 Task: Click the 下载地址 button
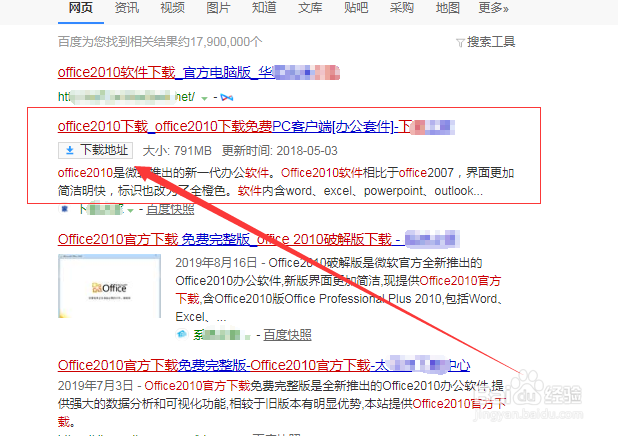95,150
